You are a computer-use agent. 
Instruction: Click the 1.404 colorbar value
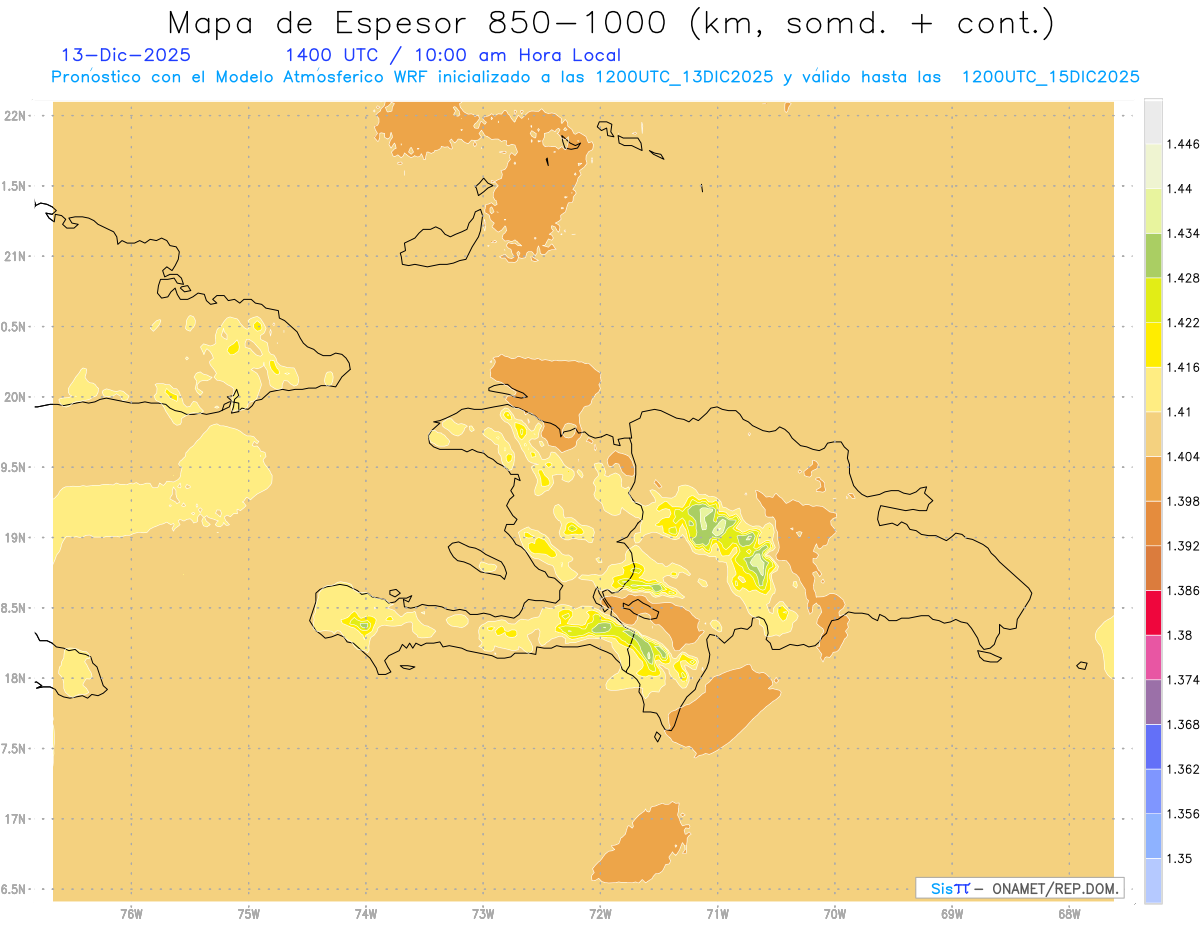(x=1183, y=457)
